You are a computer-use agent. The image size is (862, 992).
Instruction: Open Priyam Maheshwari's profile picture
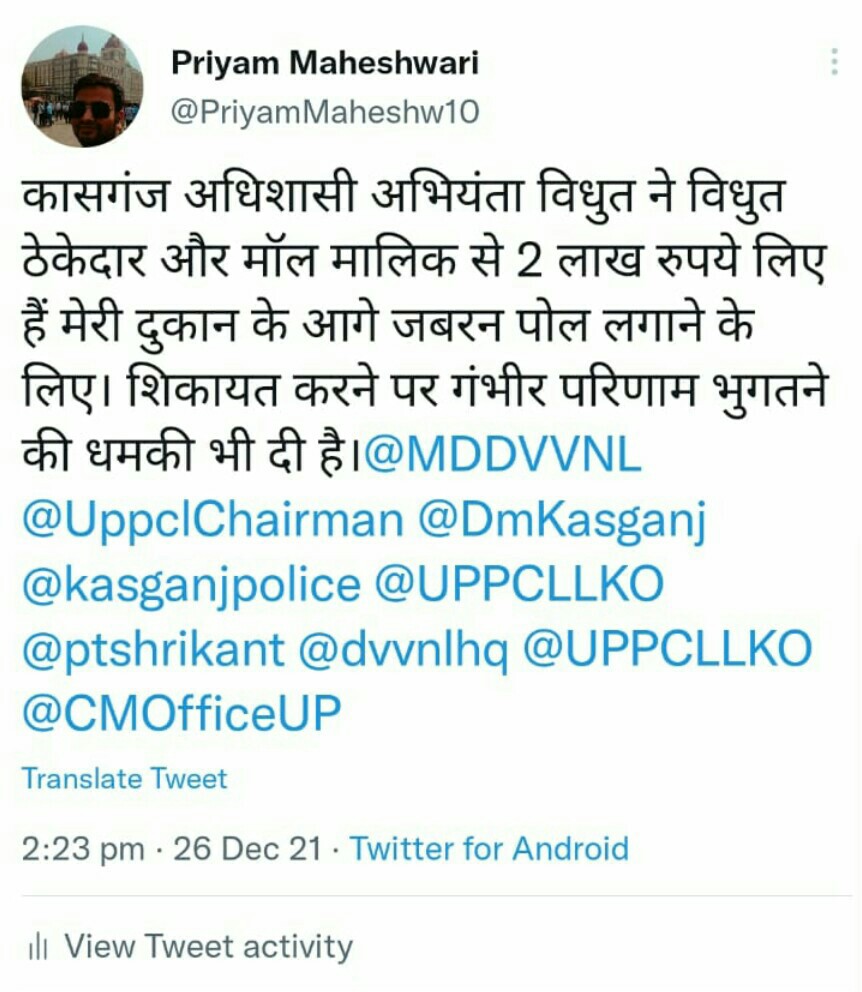pos(82,87)
